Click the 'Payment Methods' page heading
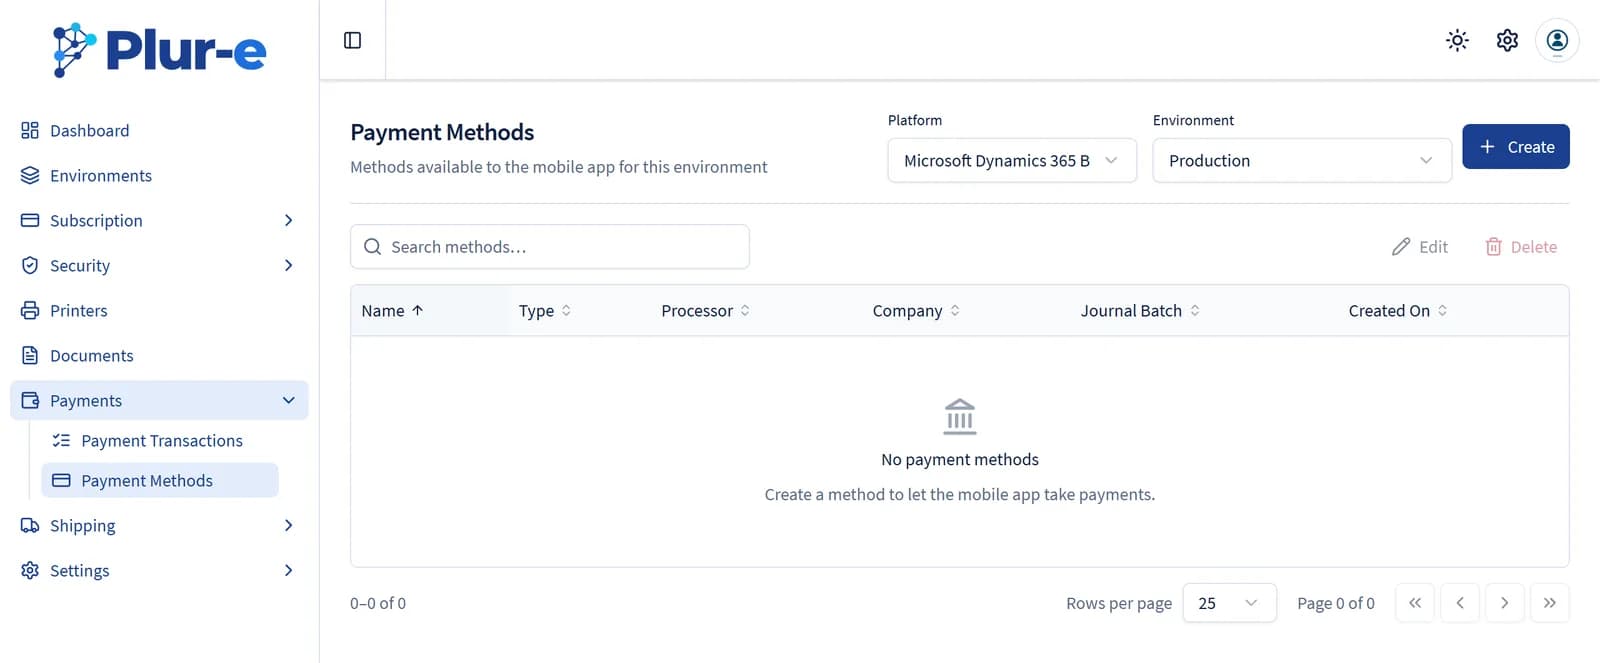Screen dimensions: 1600x663 click(x=442, y=132)
